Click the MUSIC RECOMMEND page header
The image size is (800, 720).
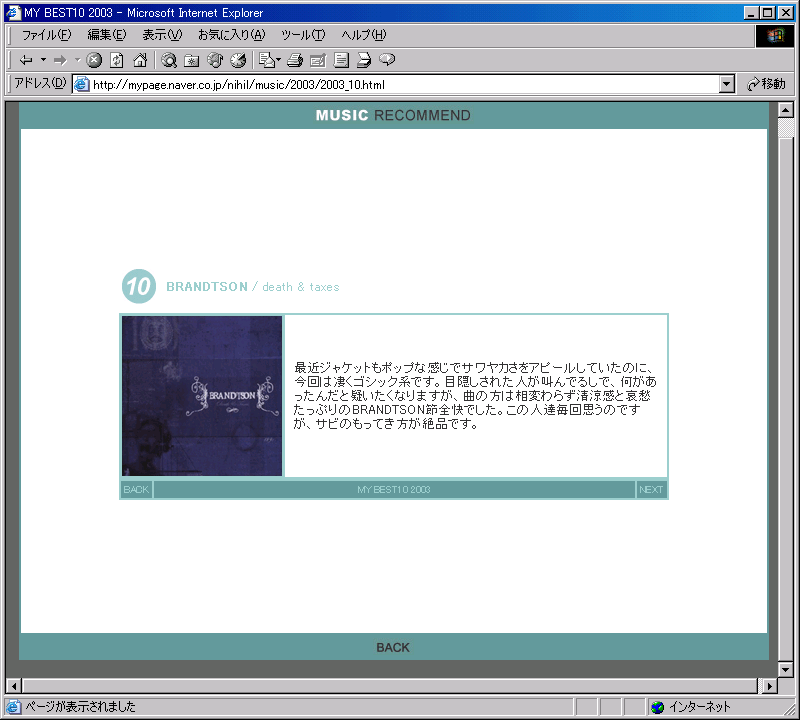tap(393, 115)
